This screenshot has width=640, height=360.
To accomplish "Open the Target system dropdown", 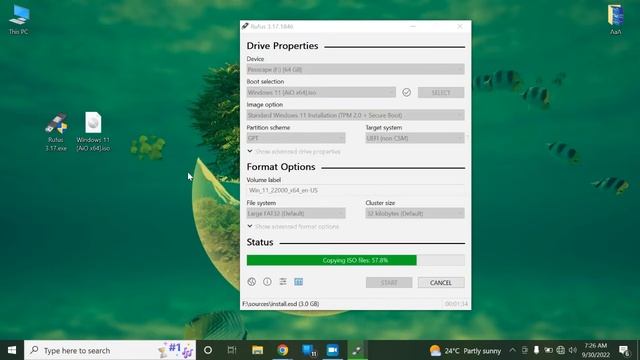I will click(x=415, y=138).
